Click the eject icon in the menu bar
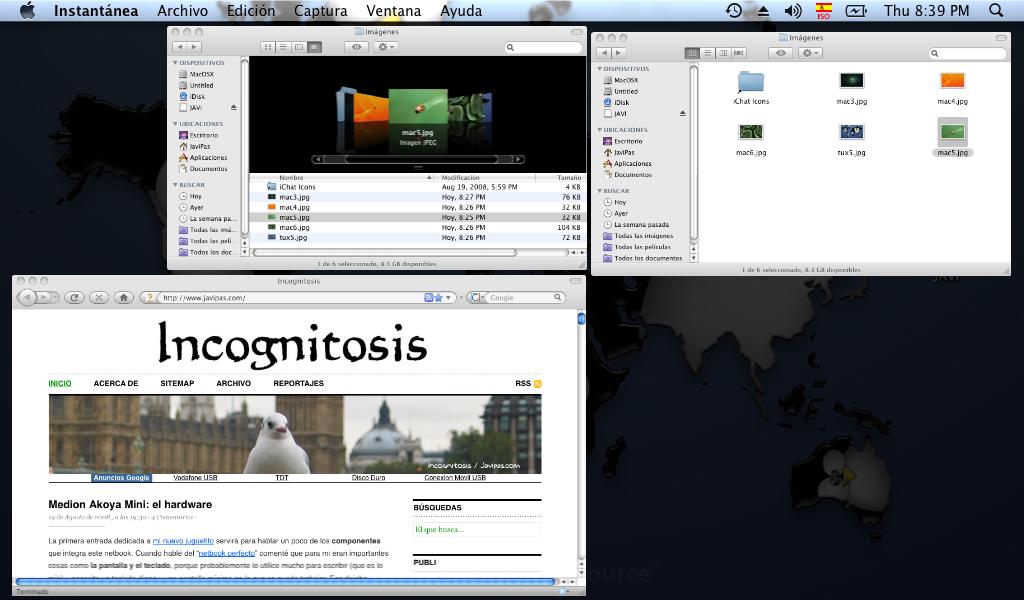The height and width of the screenshot is (600, 1024). pos(763,11)
